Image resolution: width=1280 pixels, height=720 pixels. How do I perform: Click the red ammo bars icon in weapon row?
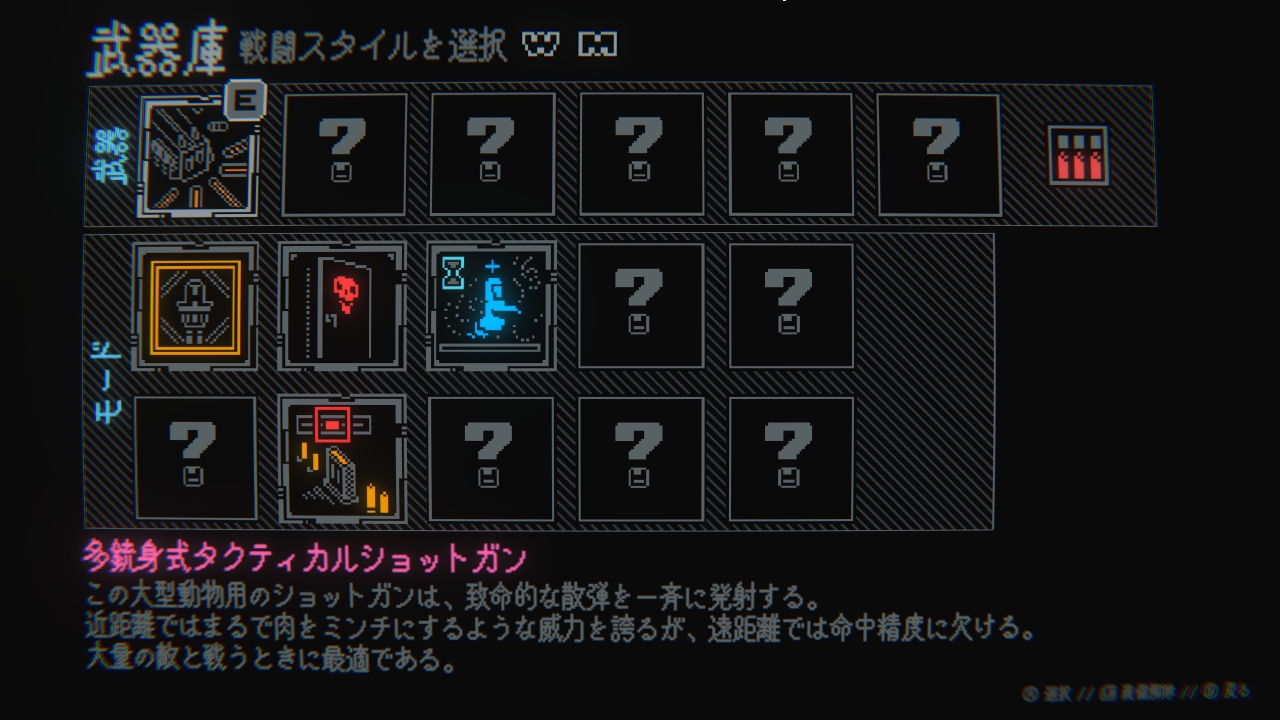tap(1077, 154)
